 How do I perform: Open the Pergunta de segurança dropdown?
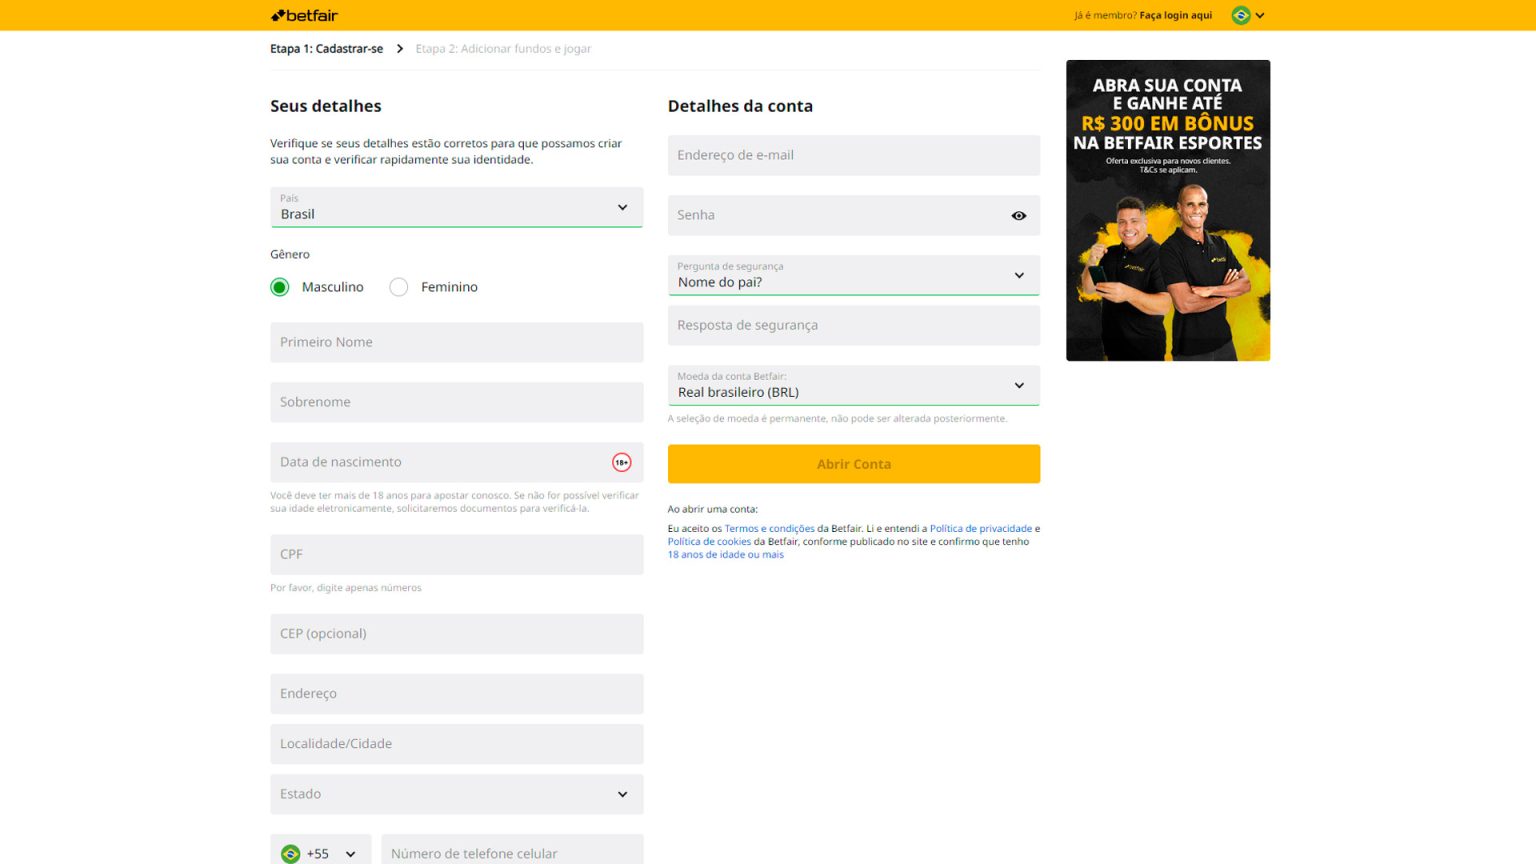(x=854, y=275)
